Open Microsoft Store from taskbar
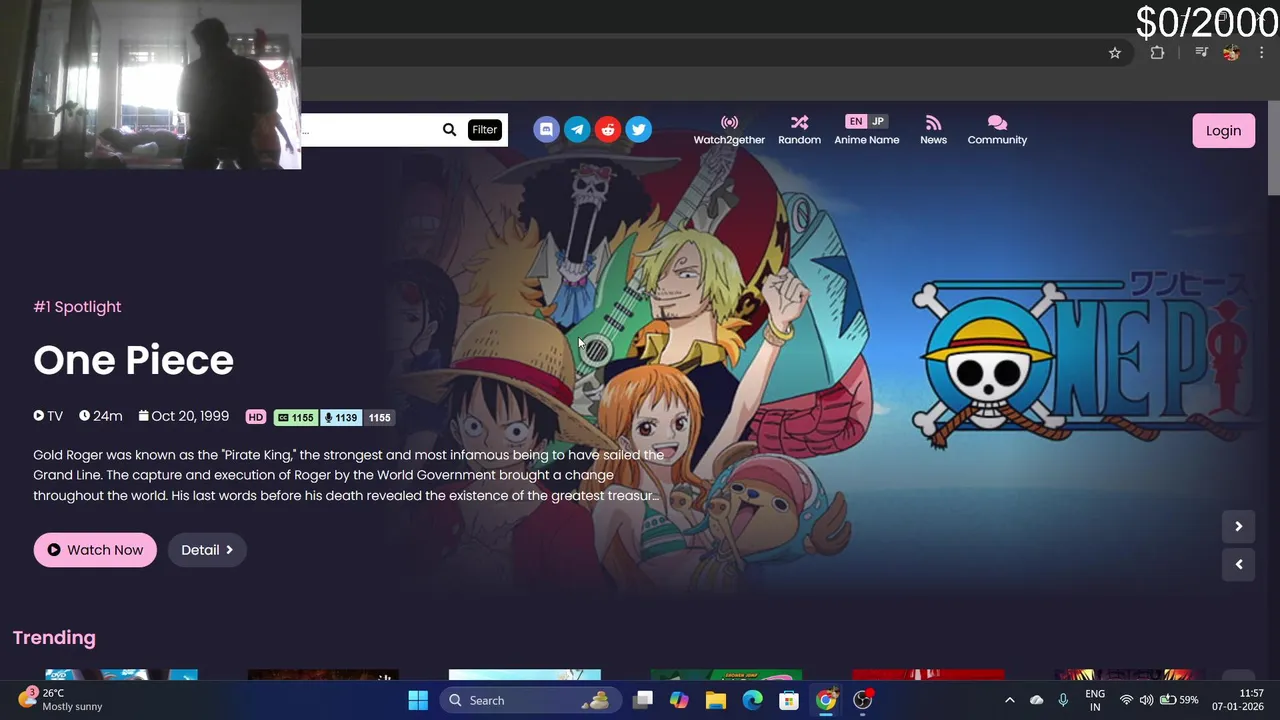The width and height of the screenshot is (1280, 720). click(x=789, y=700)
